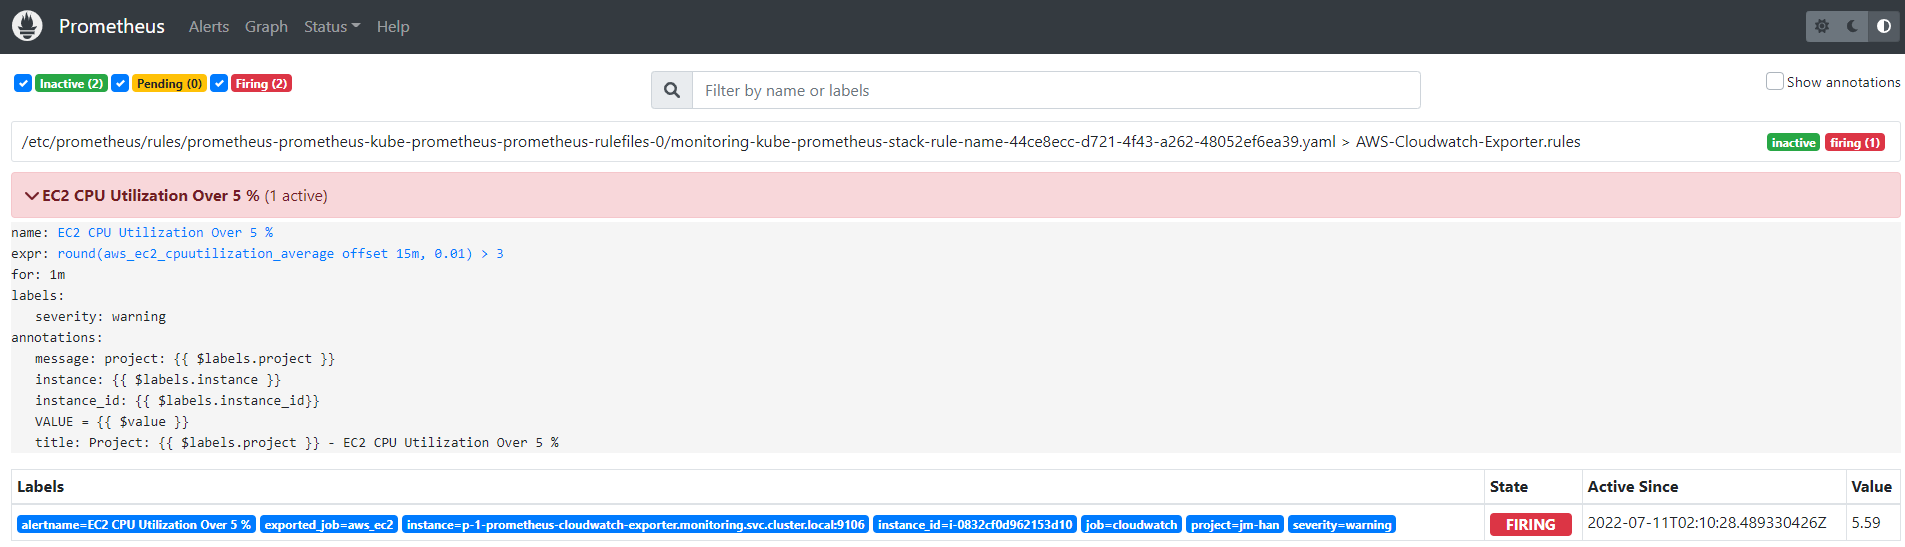This screenshot has height=547, width=1905.
Task: Focus the Filter by name or labels field
Action: 1056,90
